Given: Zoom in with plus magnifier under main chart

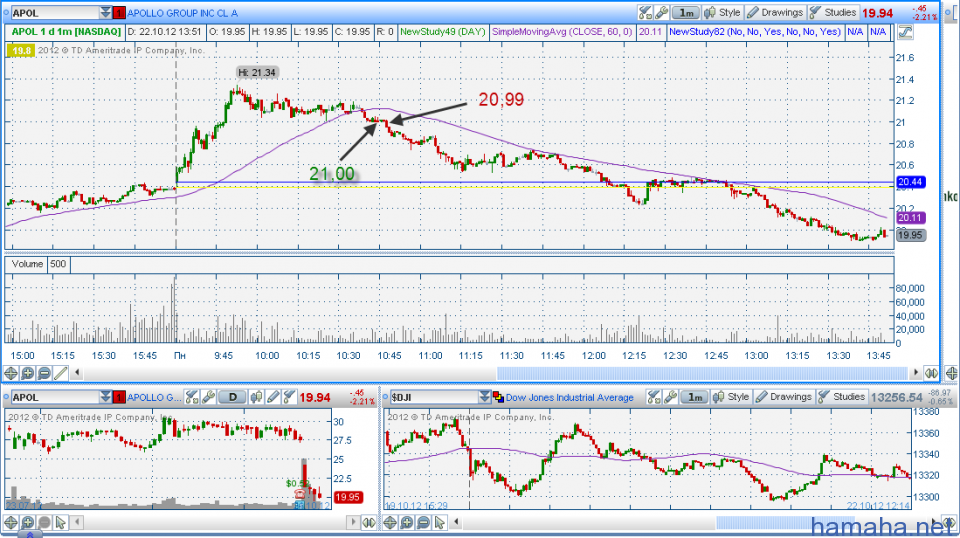Looking at the screenshot, I should (x=28, y=373).
